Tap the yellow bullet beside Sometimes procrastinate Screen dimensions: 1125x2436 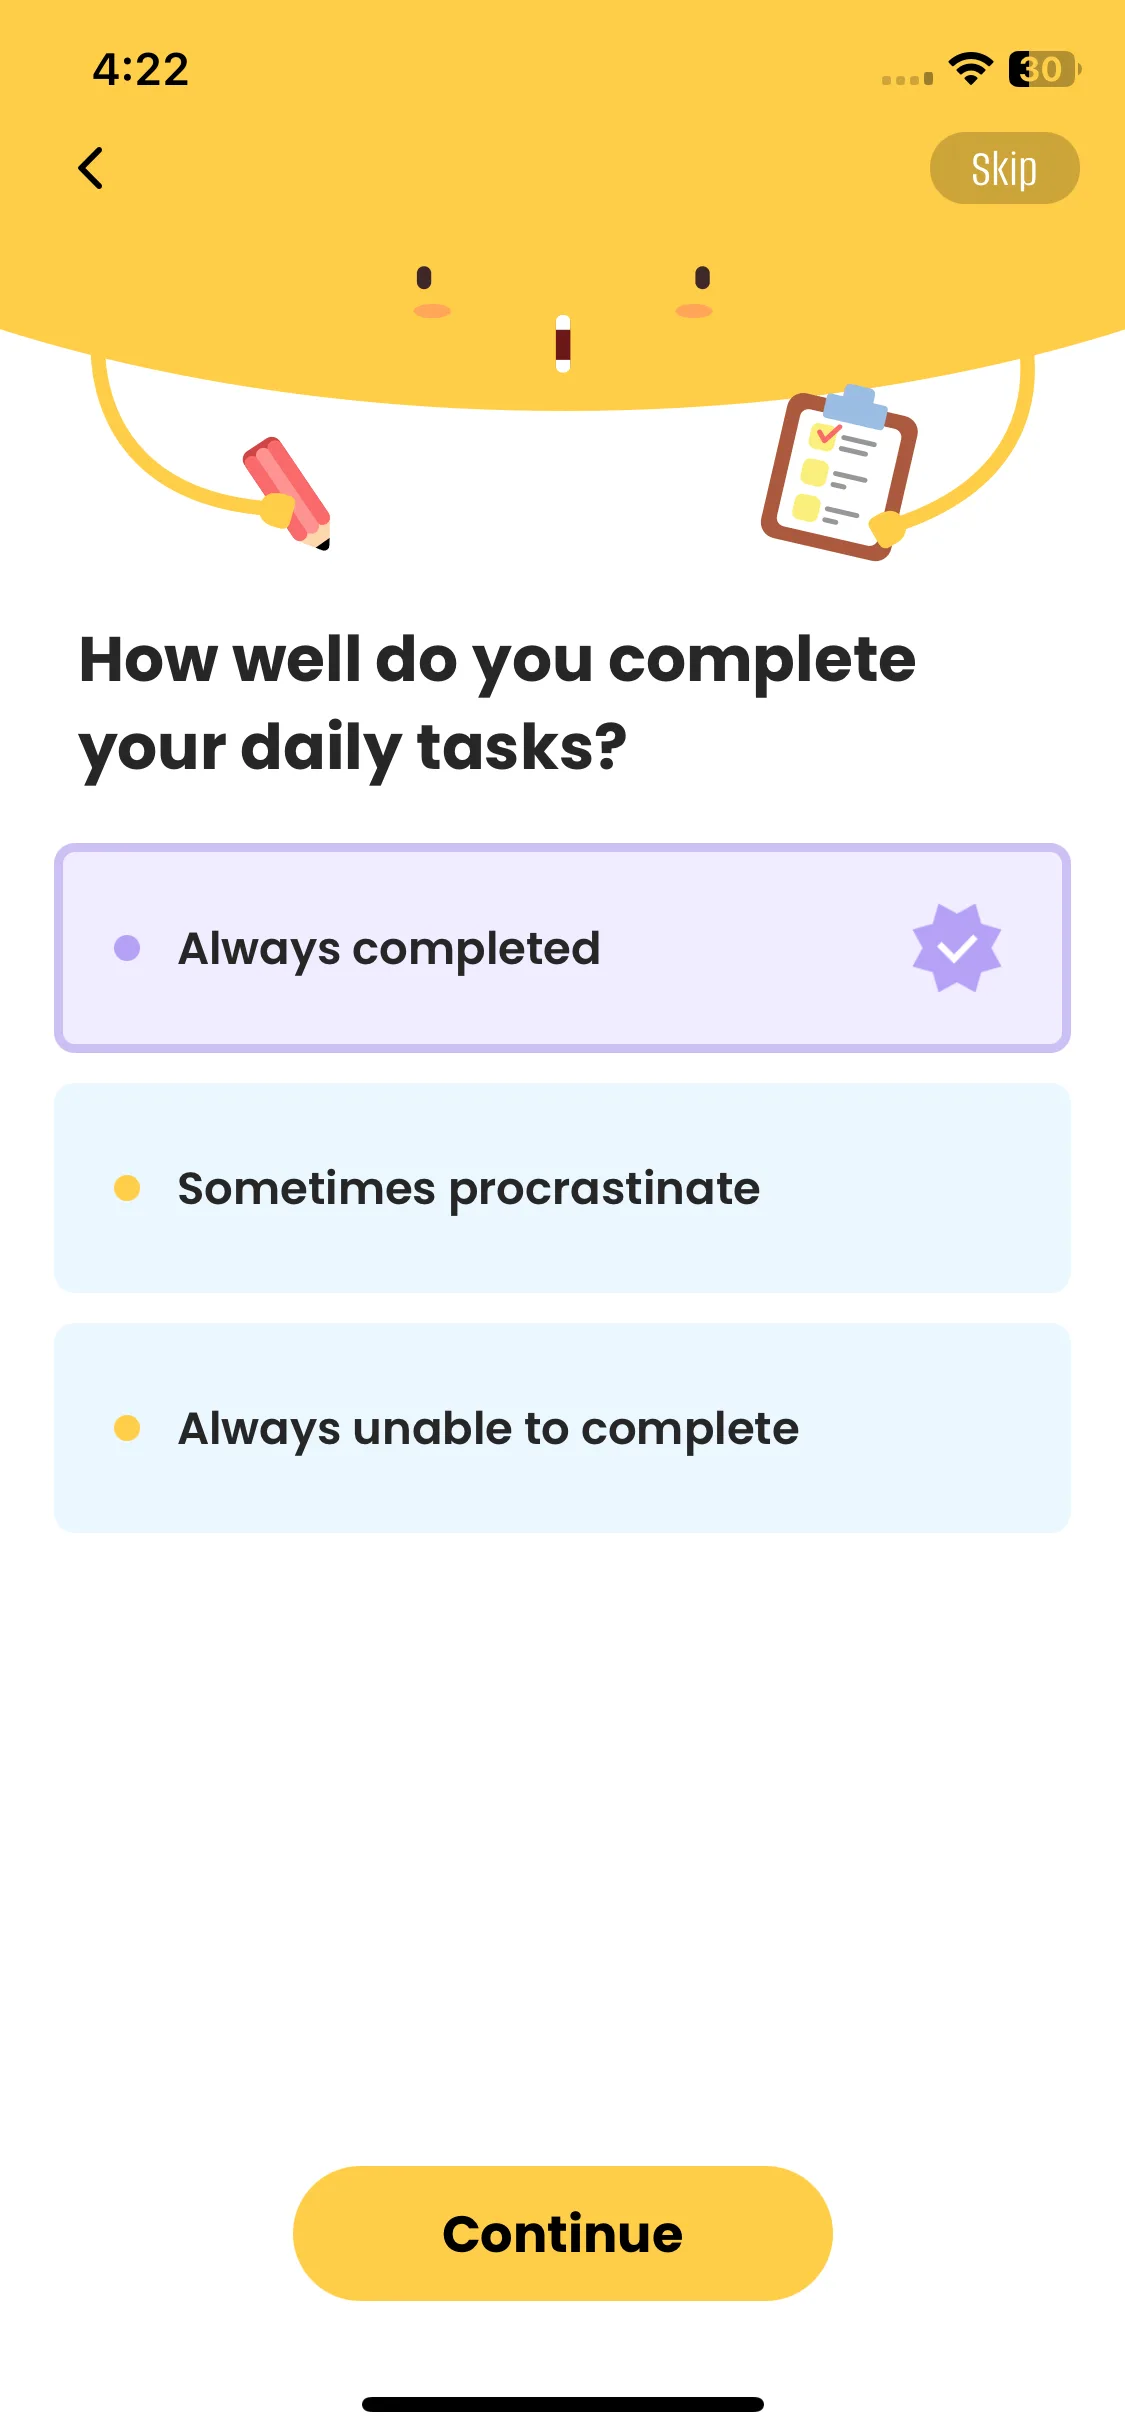click(127, 1188)
